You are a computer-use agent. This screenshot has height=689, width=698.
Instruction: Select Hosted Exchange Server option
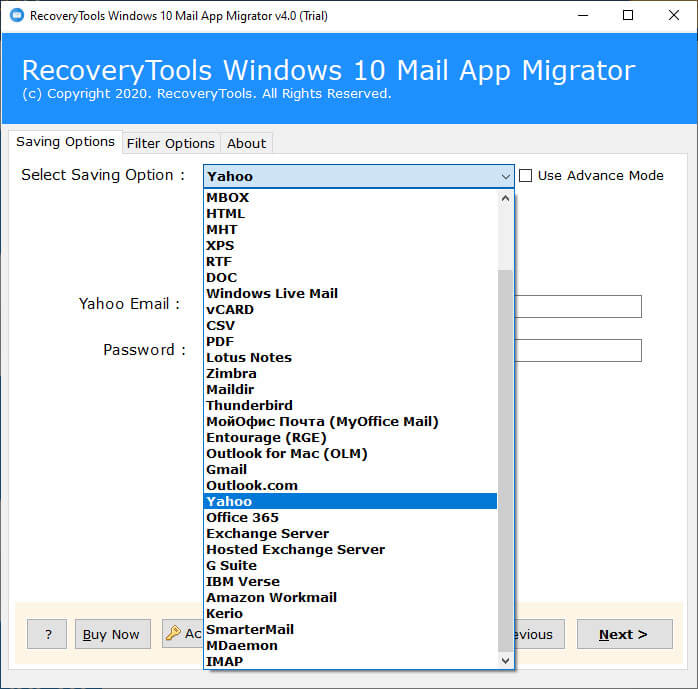coord(350,550)
